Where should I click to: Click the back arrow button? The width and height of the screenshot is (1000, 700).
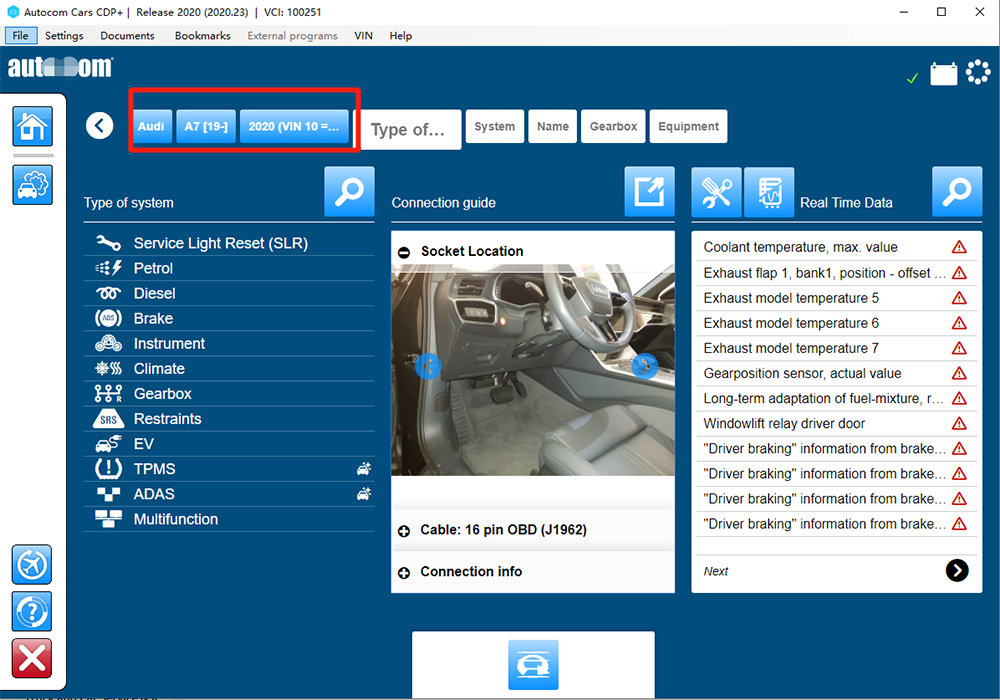click(x=99, y=126)
